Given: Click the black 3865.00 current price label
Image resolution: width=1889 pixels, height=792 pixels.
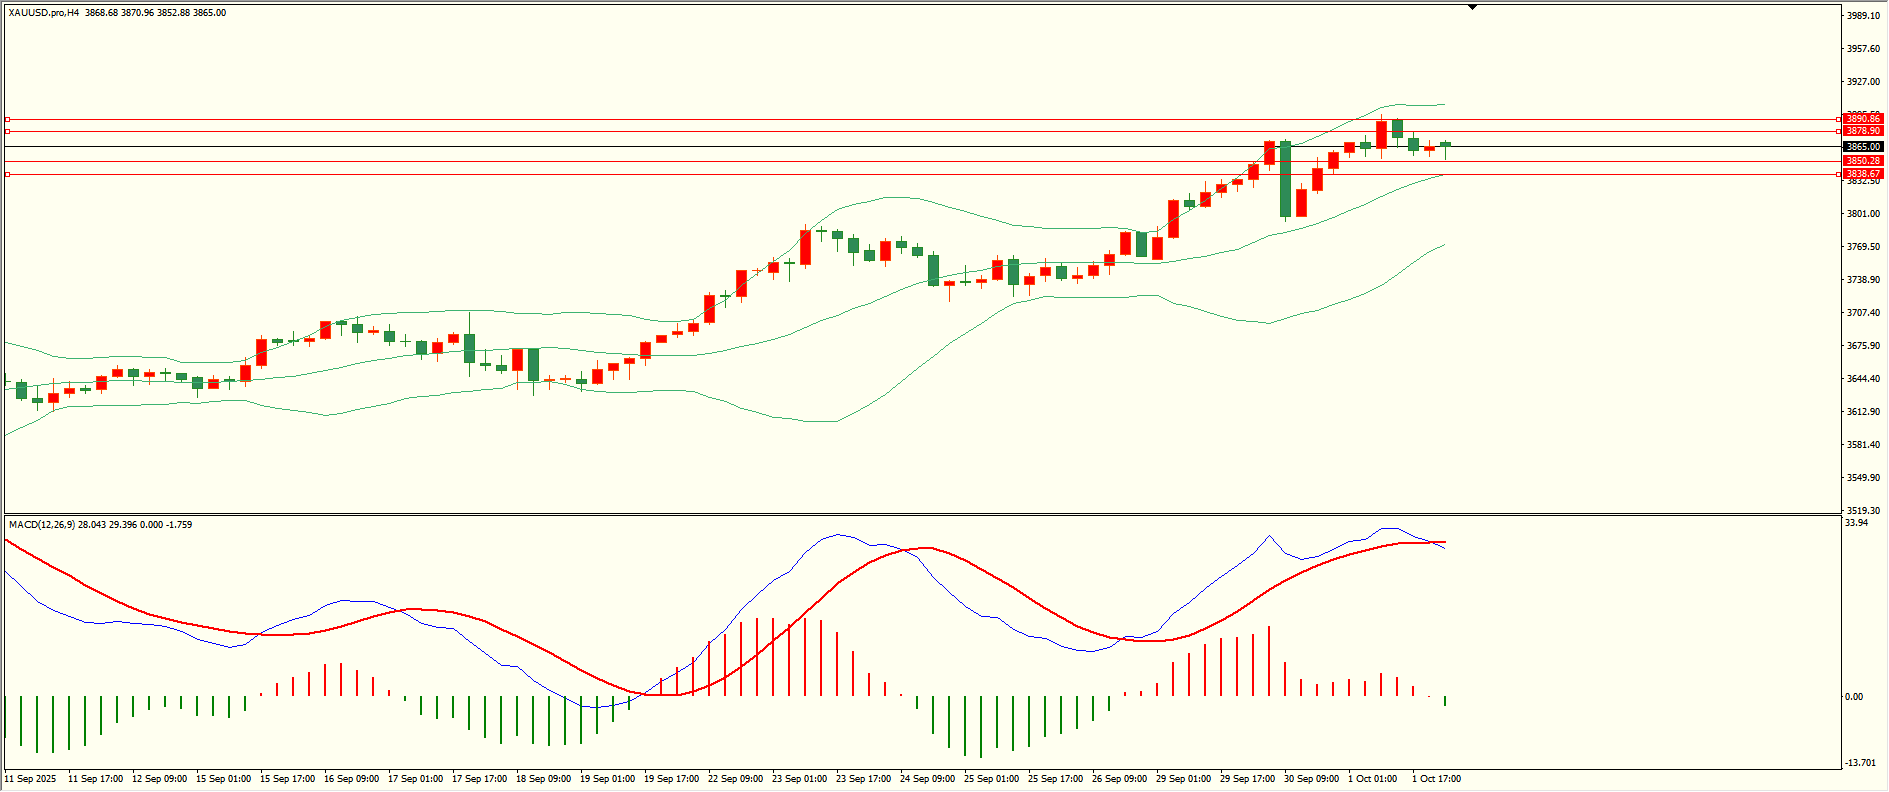Looking at the screenshot, I should tap(1863, 147).
